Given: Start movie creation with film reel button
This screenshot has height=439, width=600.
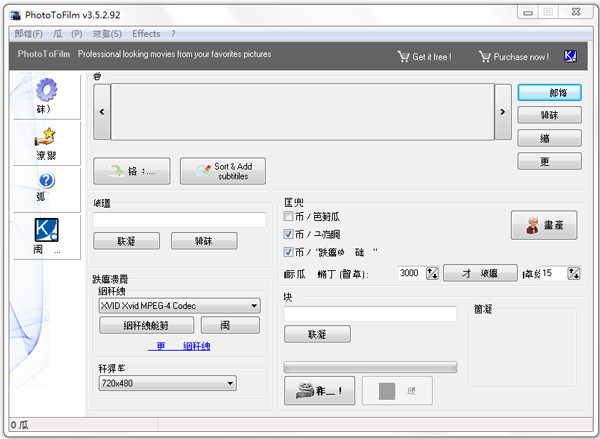Looking at the screenshot, I should coord(319,390).
